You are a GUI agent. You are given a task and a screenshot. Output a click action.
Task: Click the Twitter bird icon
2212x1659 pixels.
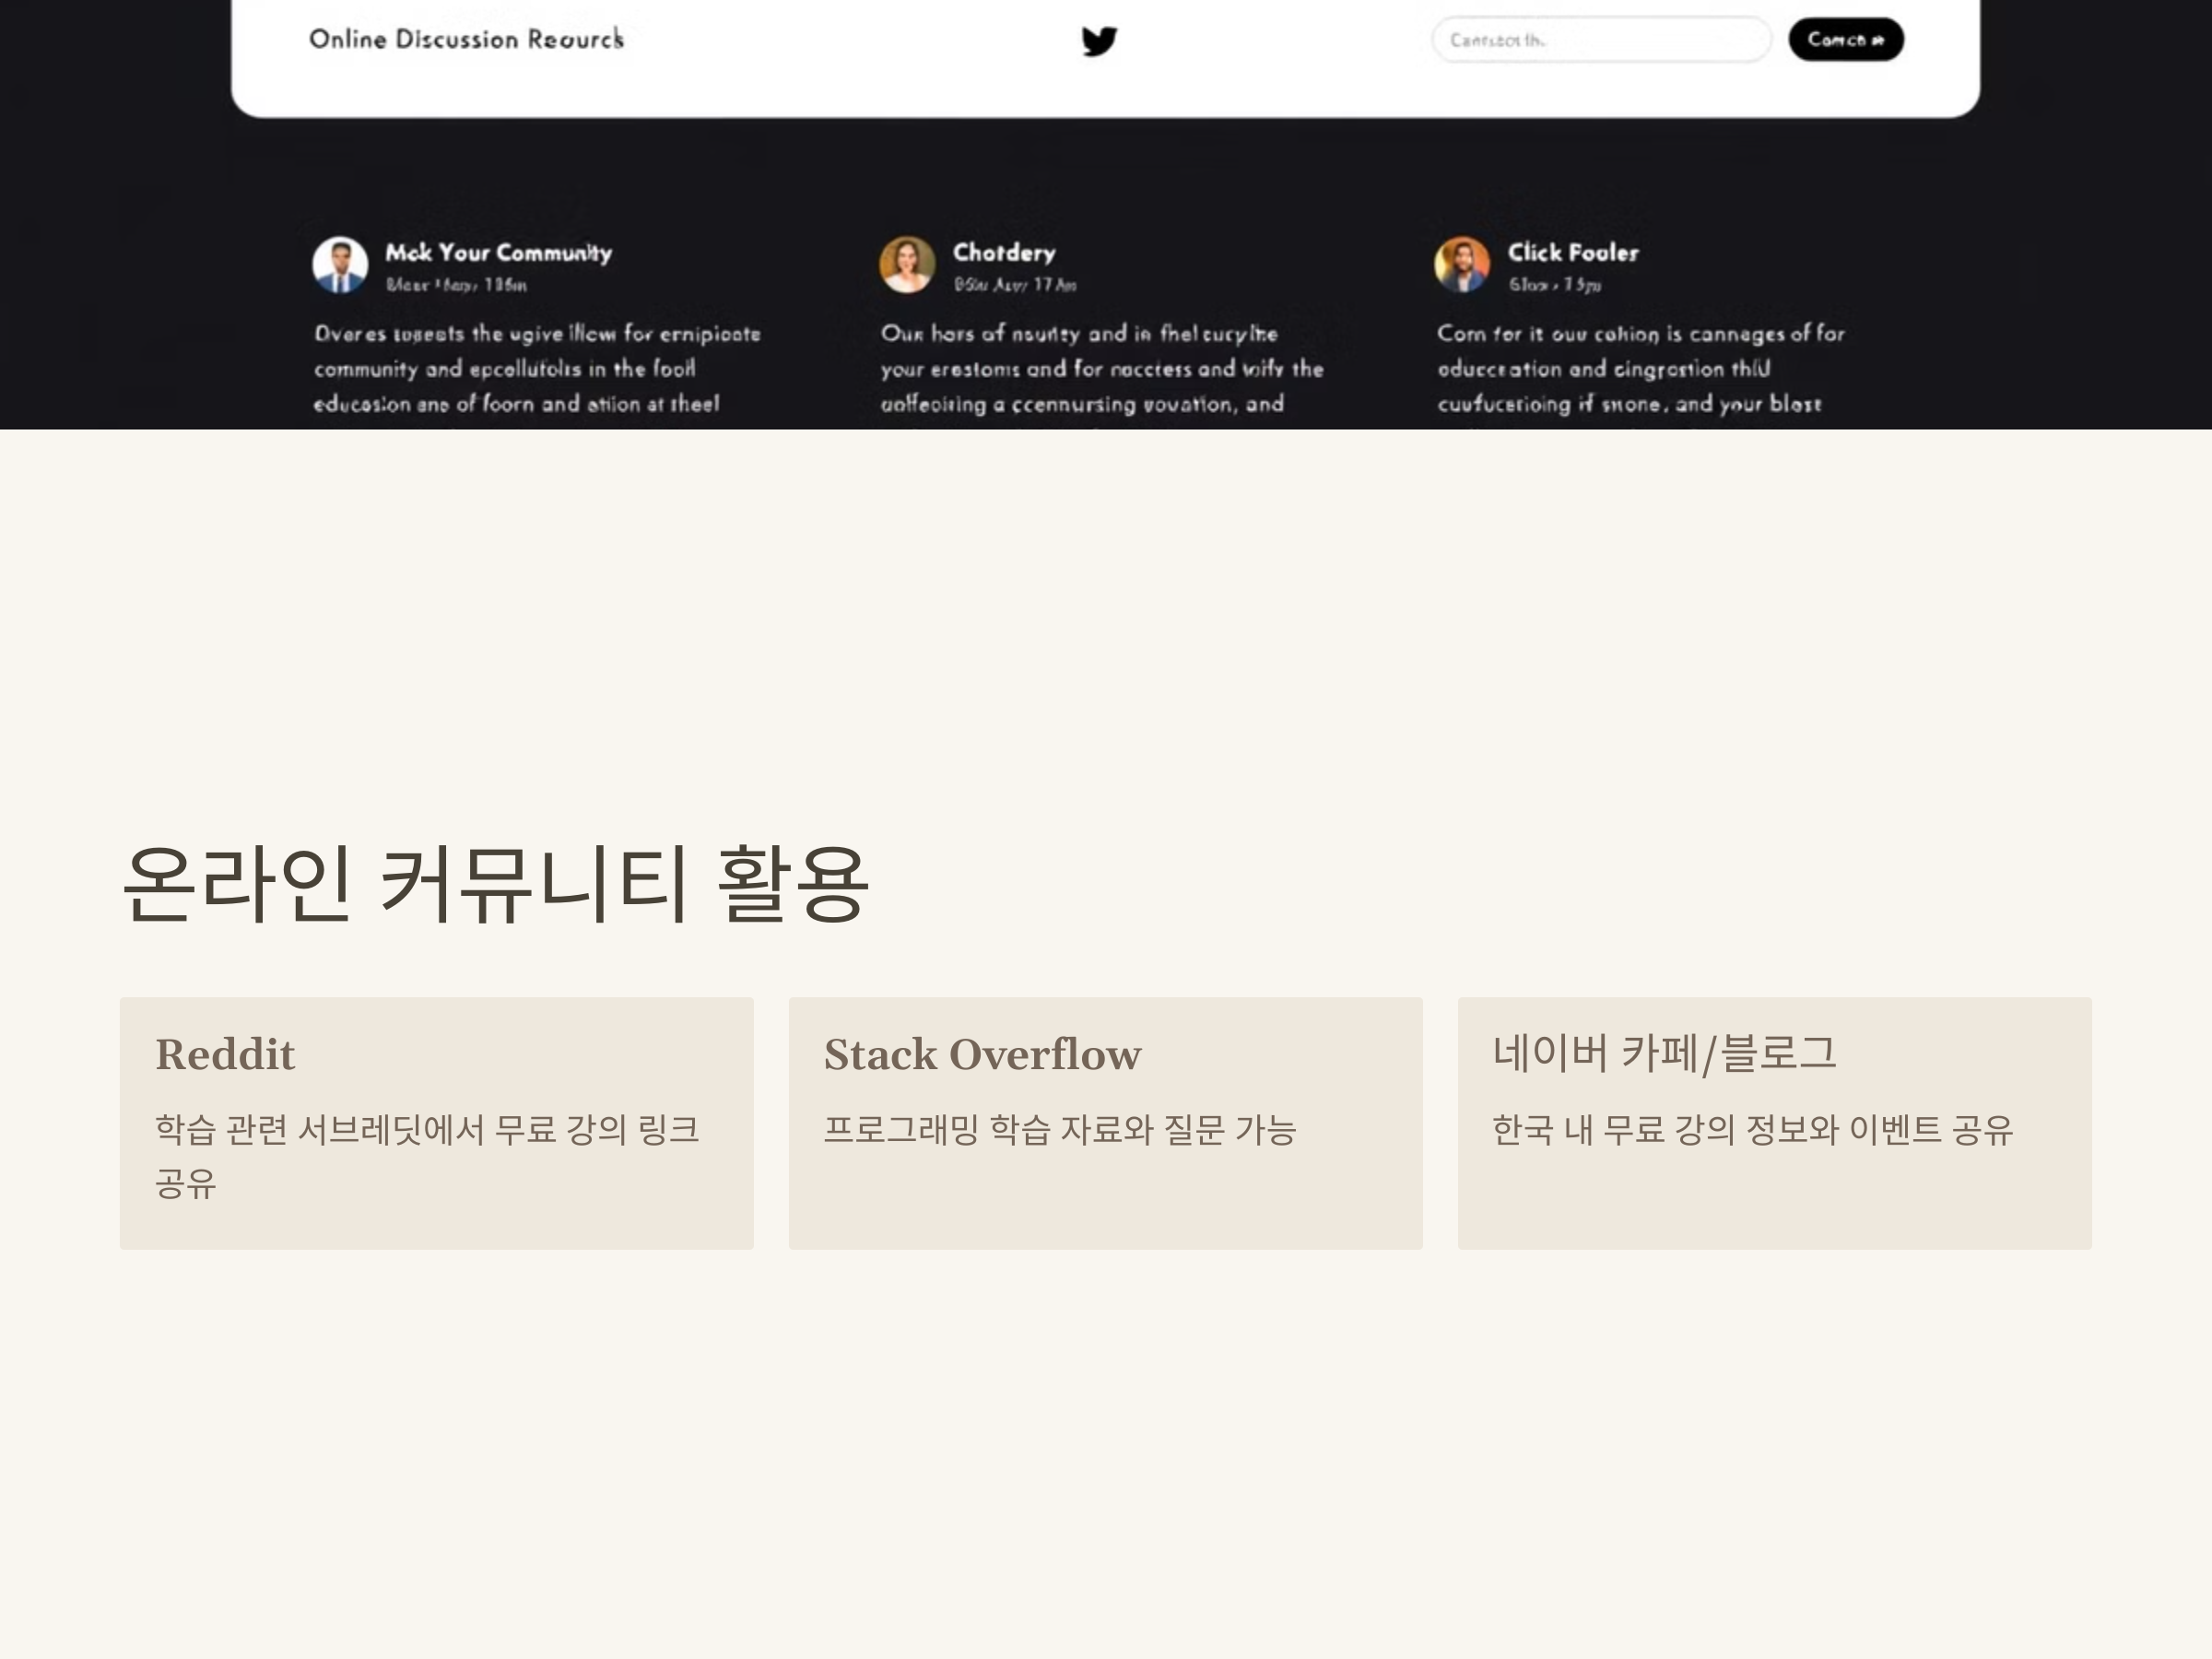(1099, 41)
